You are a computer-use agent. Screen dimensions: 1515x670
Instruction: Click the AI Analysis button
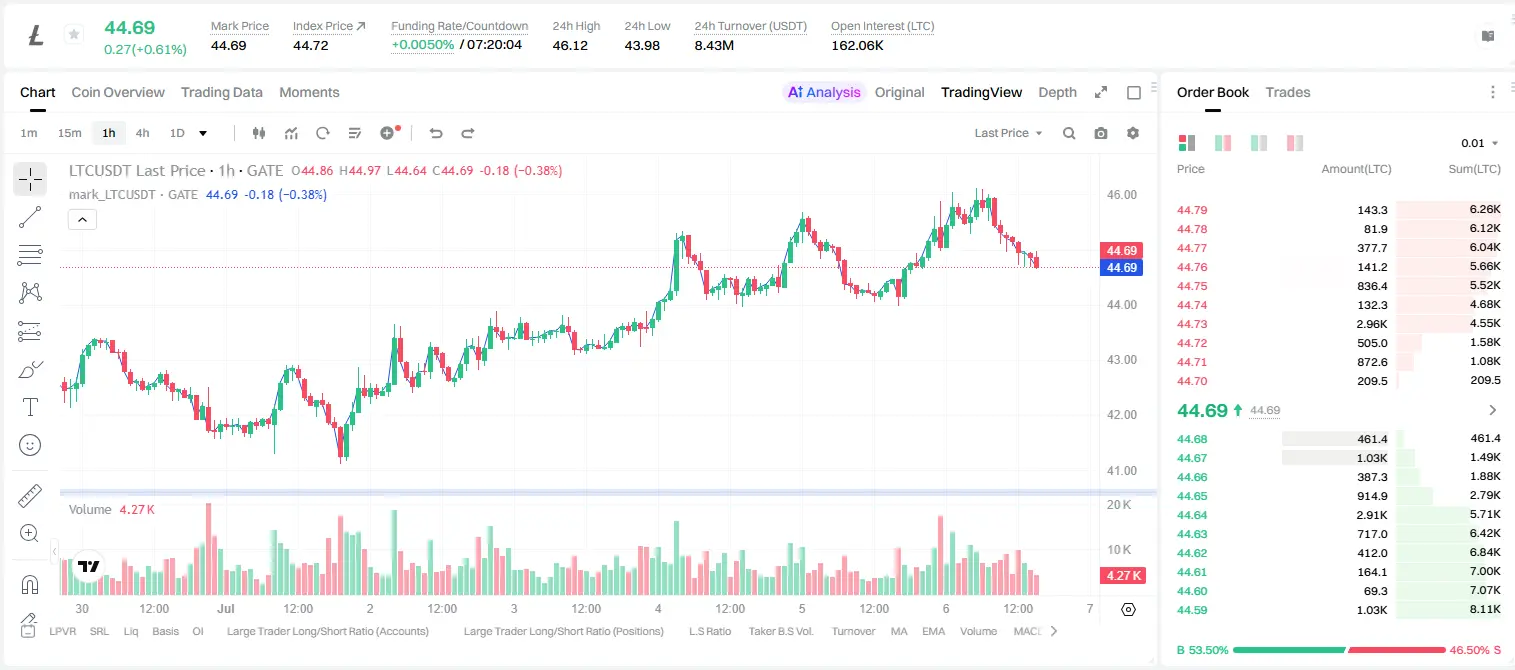(824, 92)
